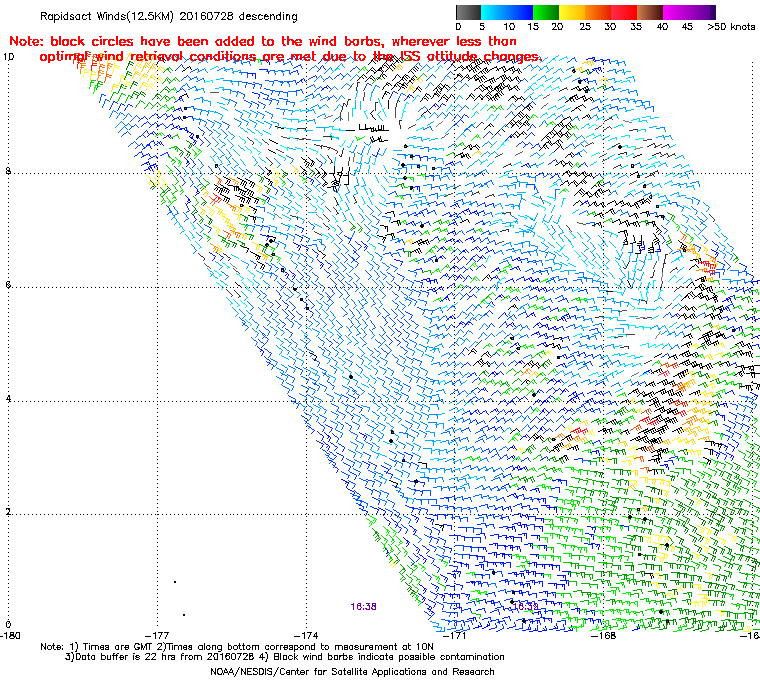
Task: Click the red 'optimal wind retrieval conditions' line
Action: [290, 57]
